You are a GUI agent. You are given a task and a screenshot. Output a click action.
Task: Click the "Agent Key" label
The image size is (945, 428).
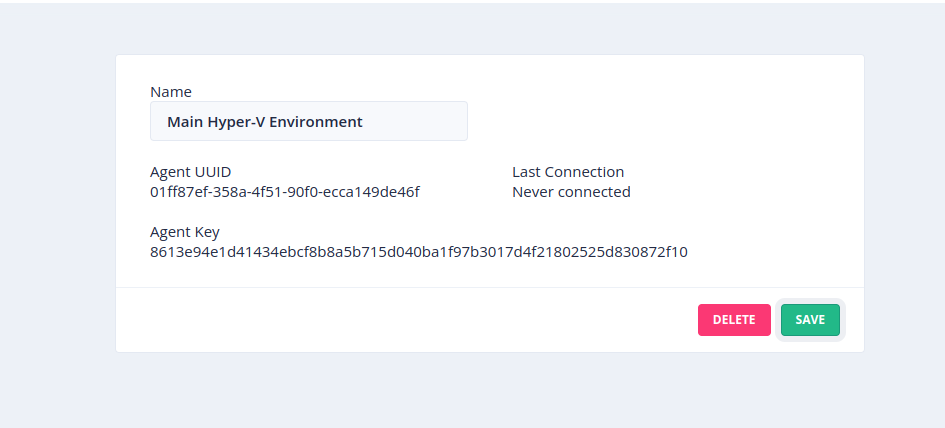(x=185, y=232)
